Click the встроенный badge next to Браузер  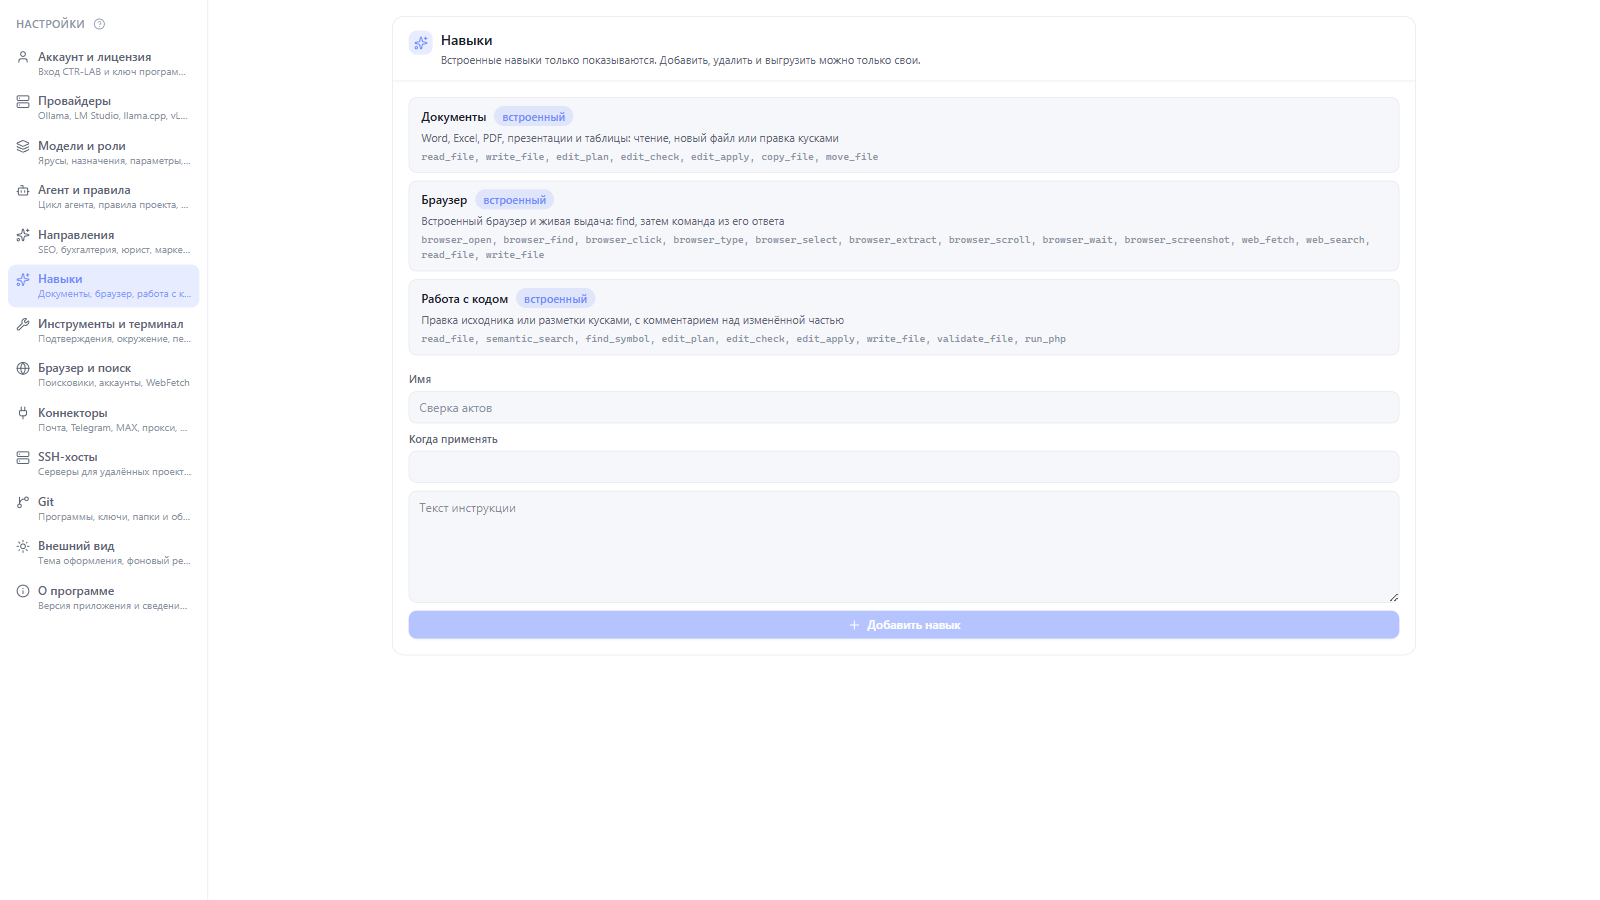514,200
